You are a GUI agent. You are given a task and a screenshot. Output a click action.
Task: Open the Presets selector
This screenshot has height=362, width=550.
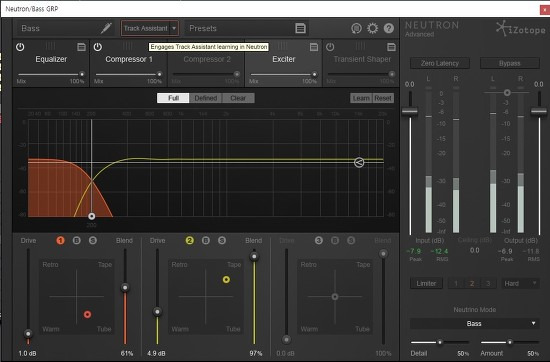[x=246, y=28]
